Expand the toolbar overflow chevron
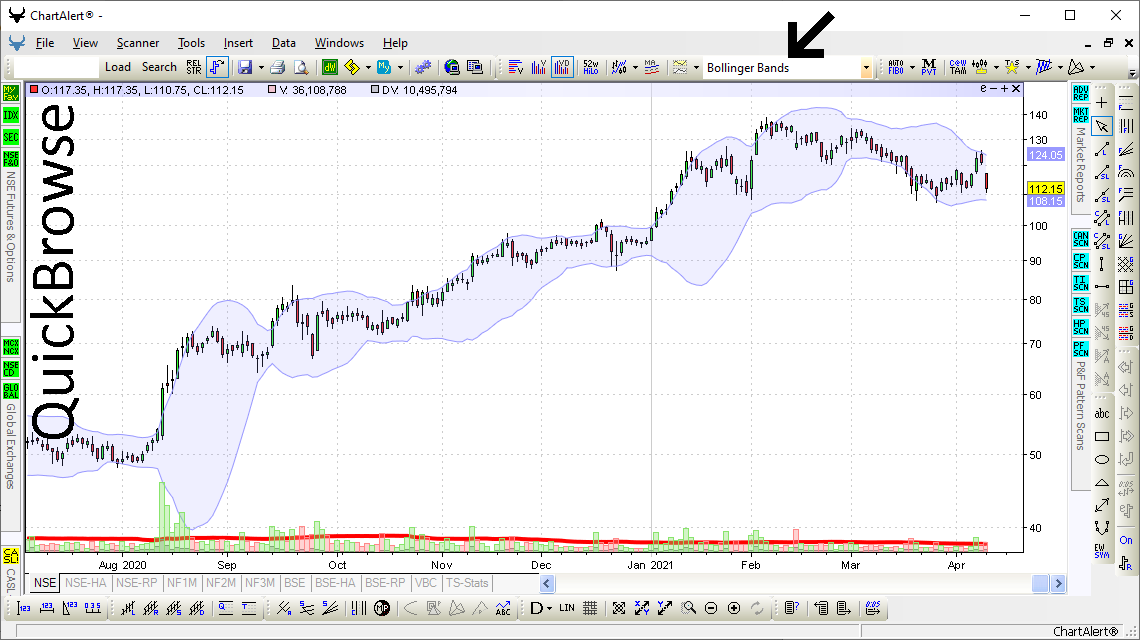 coord(1132,73)
